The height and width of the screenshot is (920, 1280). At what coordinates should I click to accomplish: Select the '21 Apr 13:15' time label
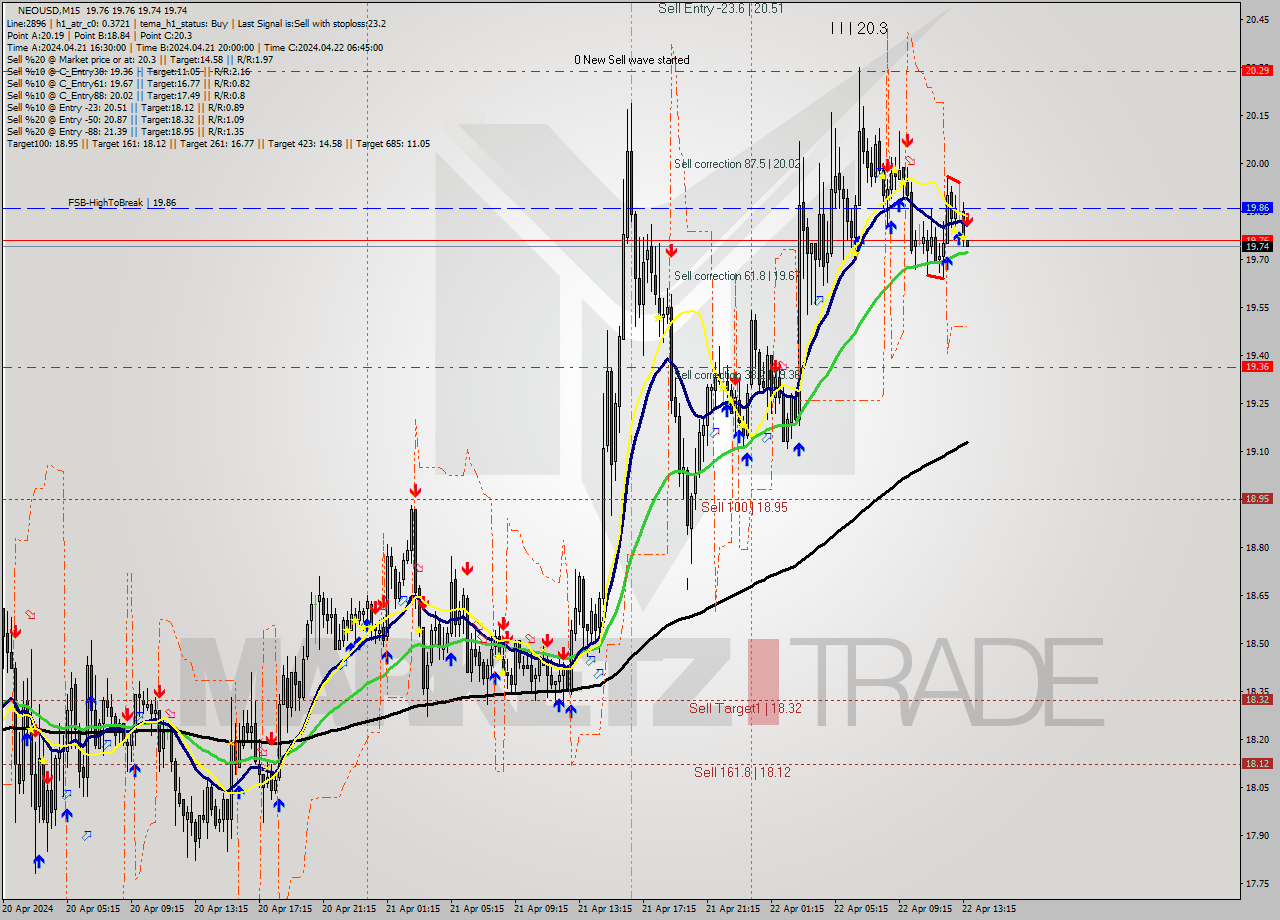coord(605,910)
